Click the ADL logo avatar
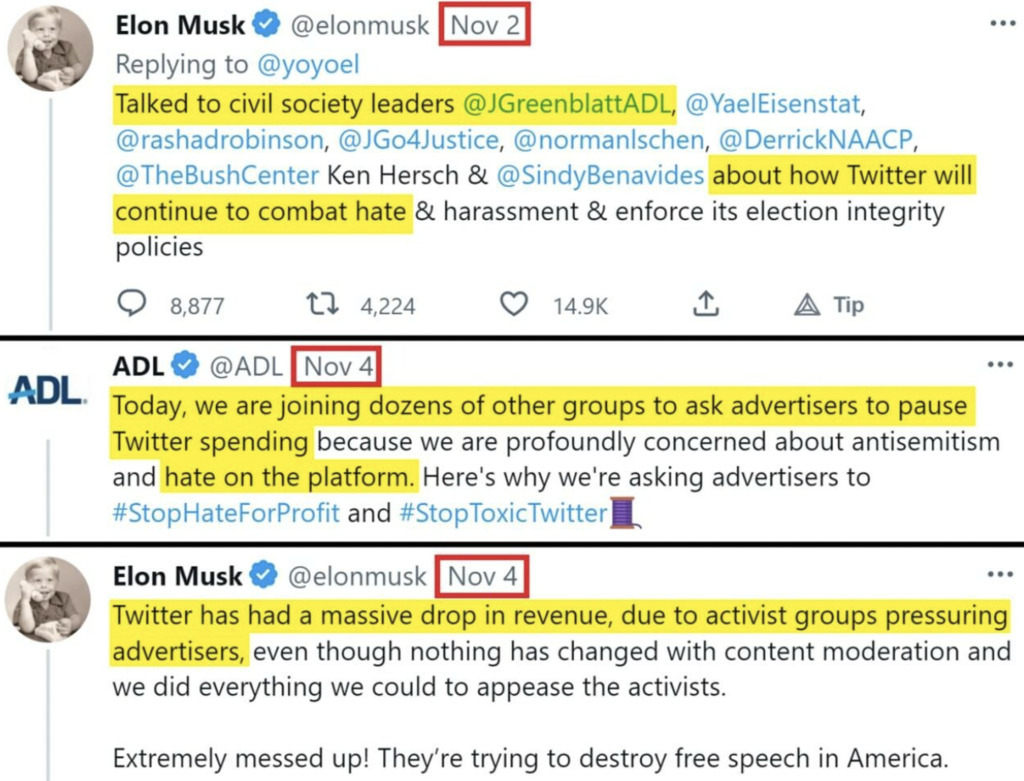The width and height of the screenshot is (1024, 781). (46, 390)
